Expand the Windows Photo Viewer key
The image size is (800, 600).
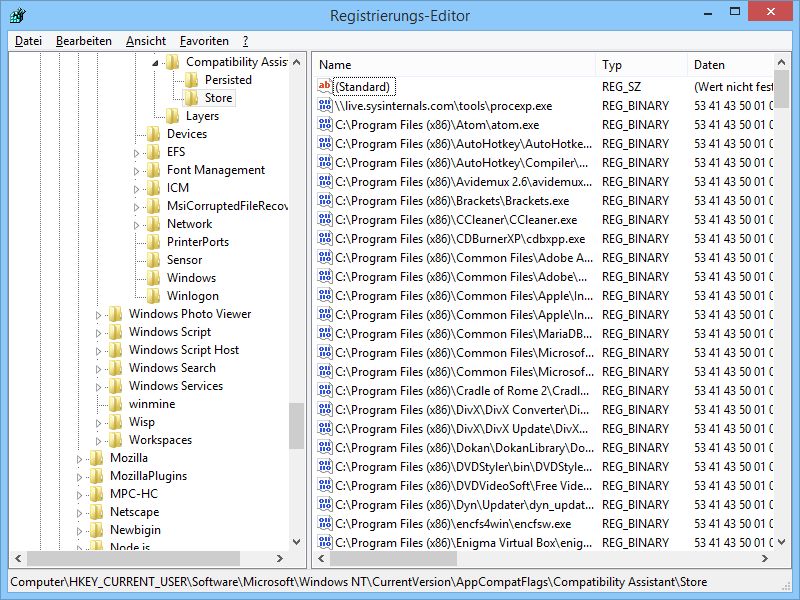(x=98, y=315)
